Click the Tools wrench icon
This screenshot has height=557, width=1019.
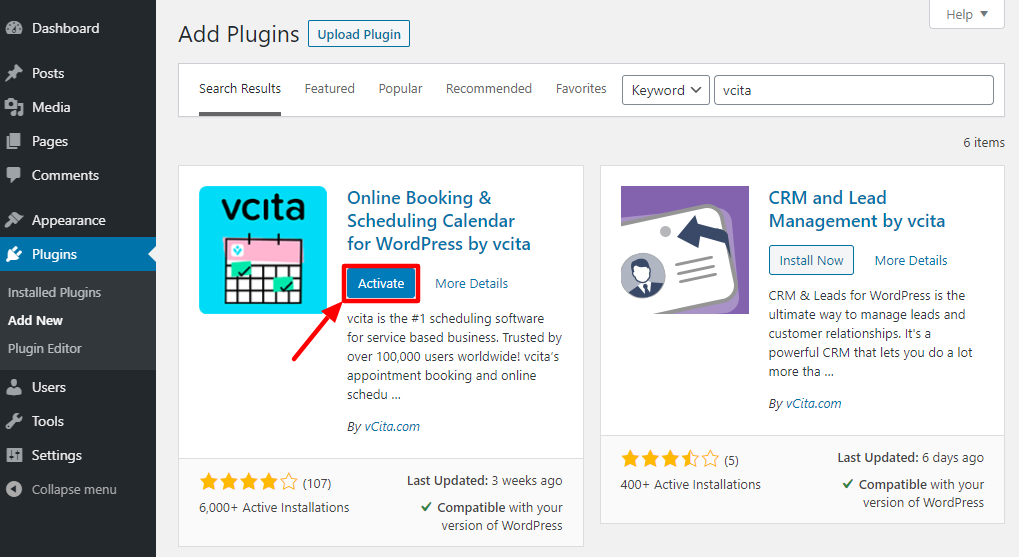pos(14,421)
